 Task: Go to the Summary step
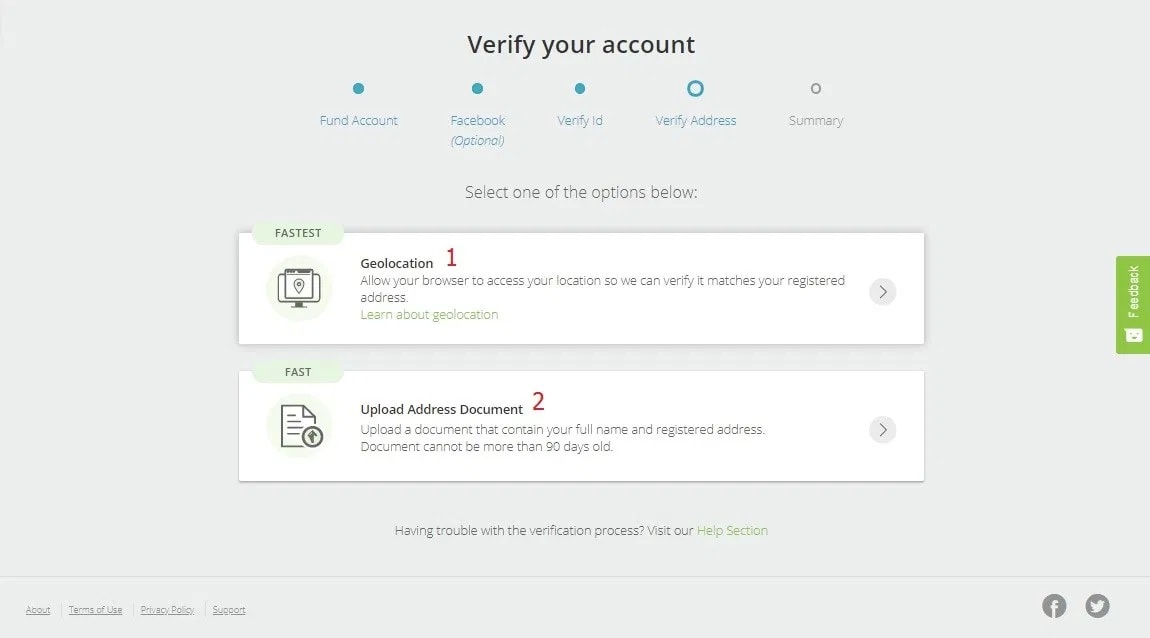[816, 120]
